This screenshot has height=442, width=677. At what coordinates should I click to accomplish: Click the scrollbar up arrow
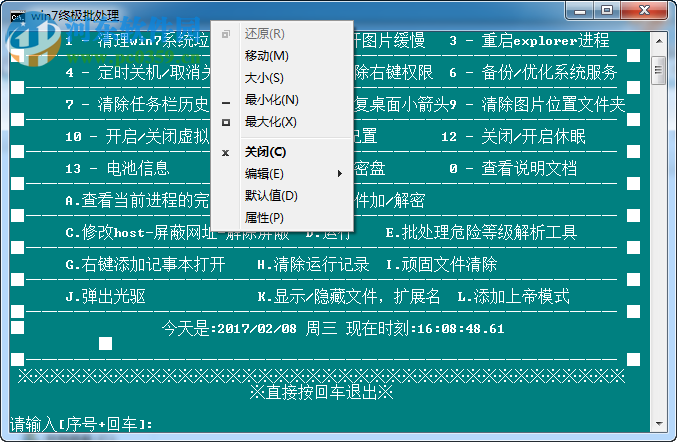[x=659, y=41]
